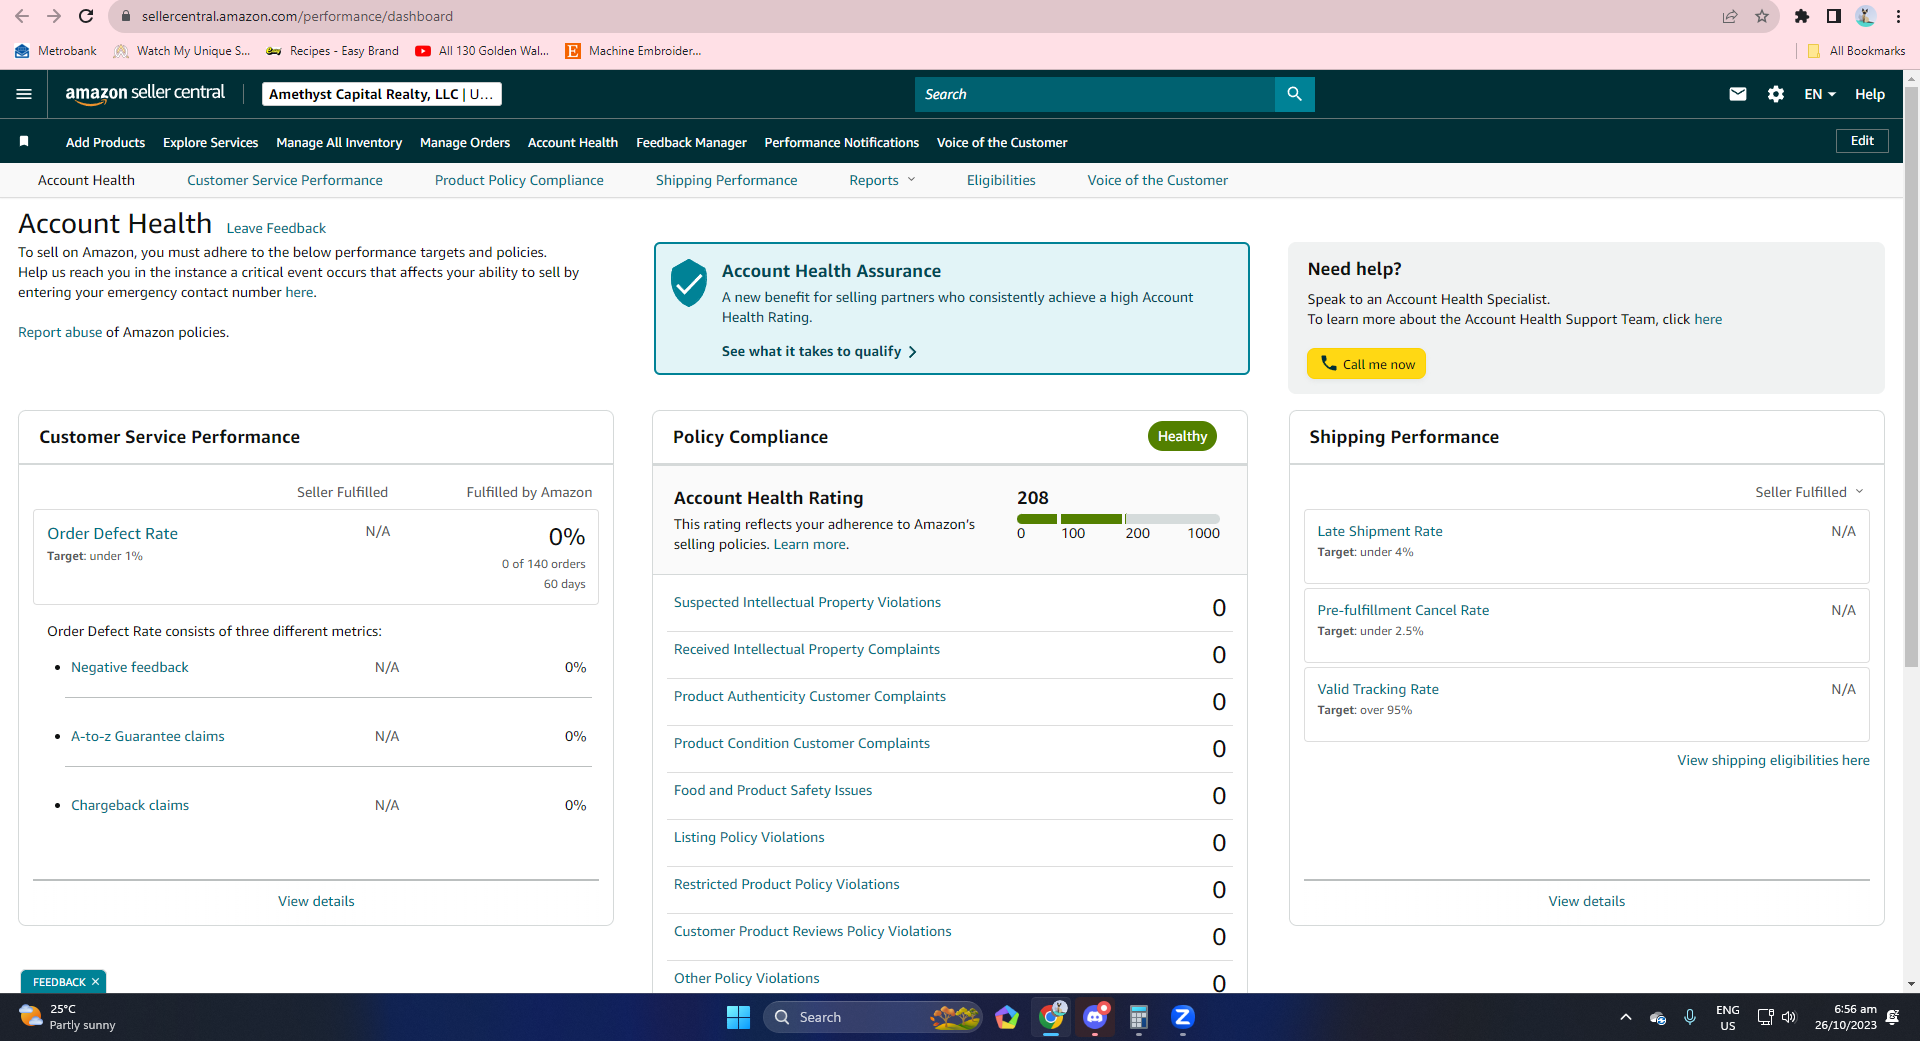Click the search magnifier button
Viewport: 1920px width, 1041px height.
[x=1294, y=94]
